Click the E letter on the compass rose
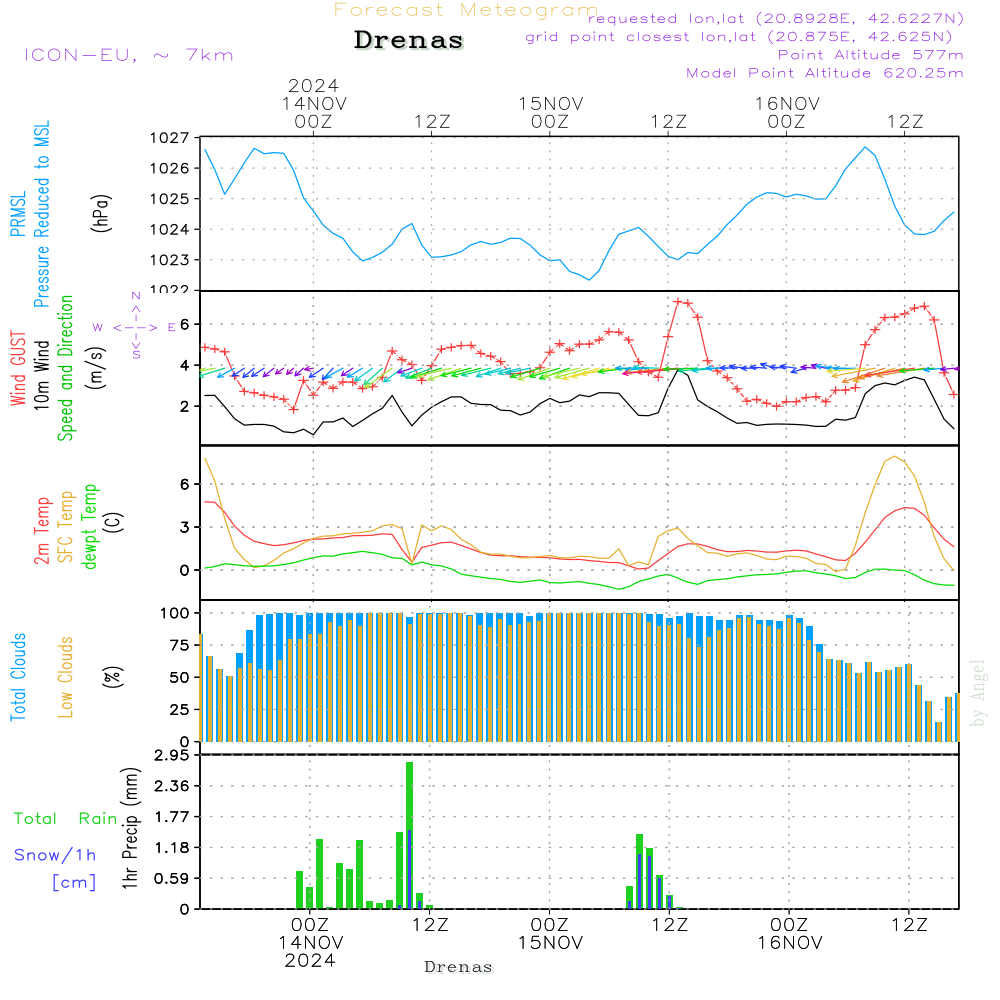Screen dimensions: 1000x1000 click(x=171, y=328)
